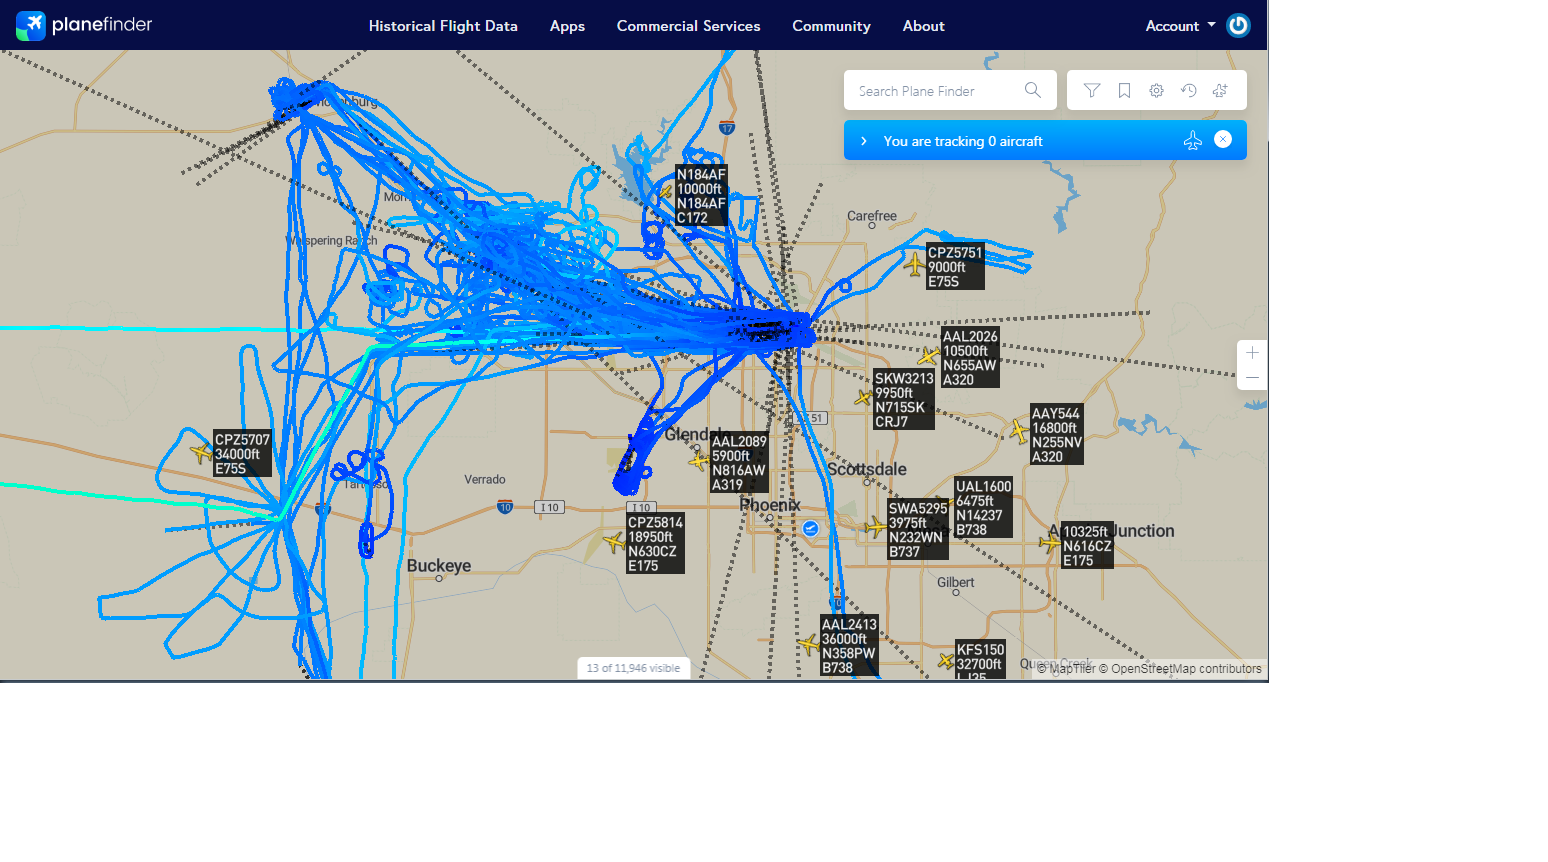Select the SKW3213 aircraft icon

pyautogui.click(x=864, y=398)
